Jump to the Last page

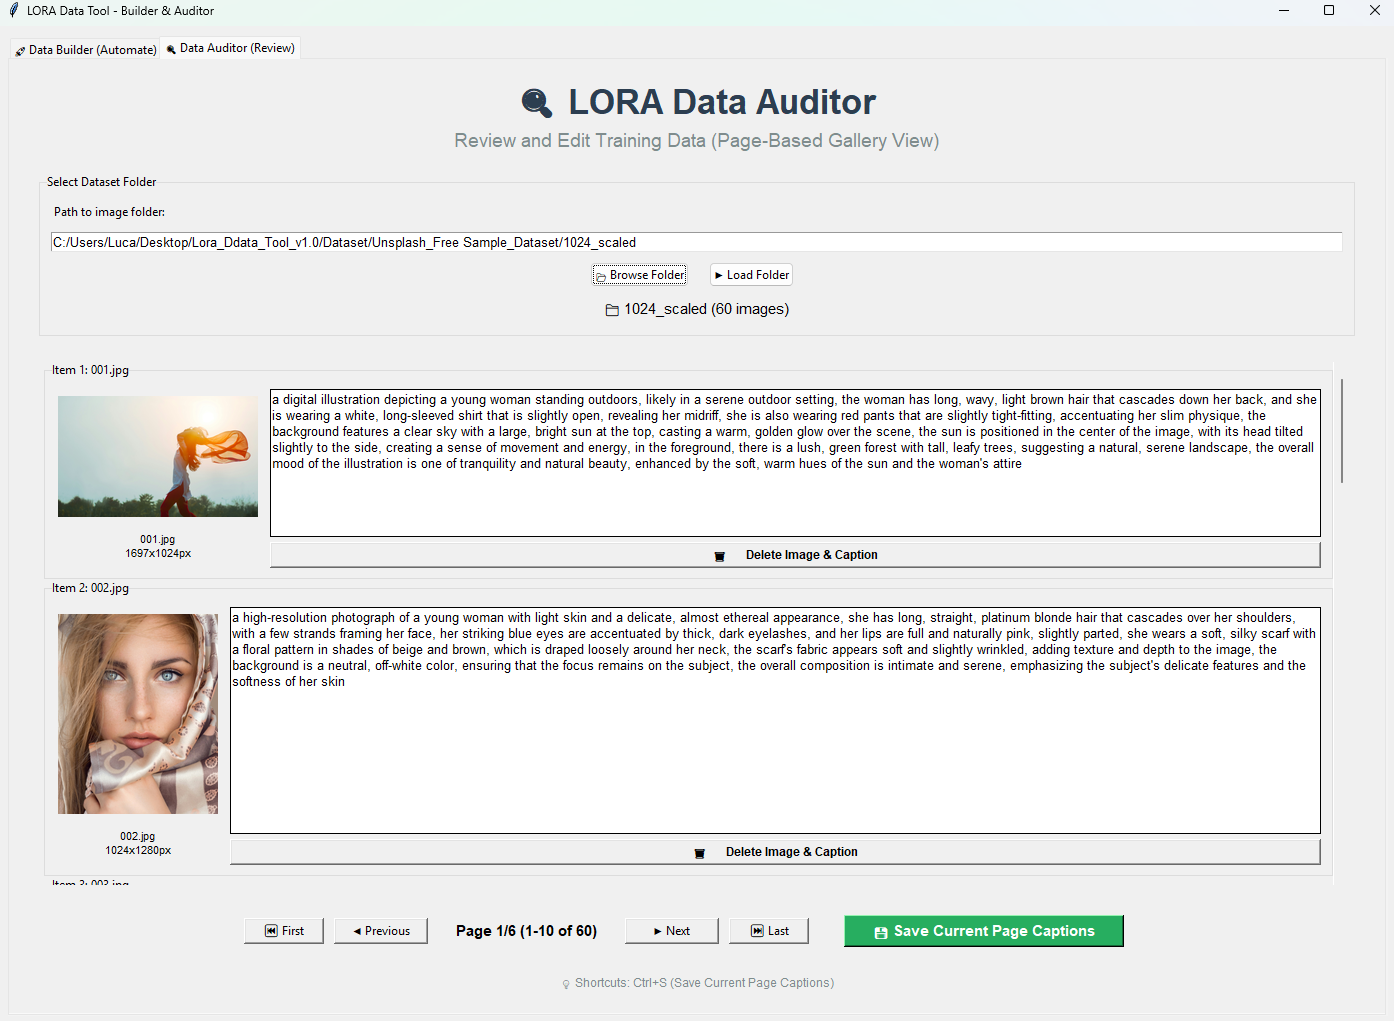(x=769, y=931)
